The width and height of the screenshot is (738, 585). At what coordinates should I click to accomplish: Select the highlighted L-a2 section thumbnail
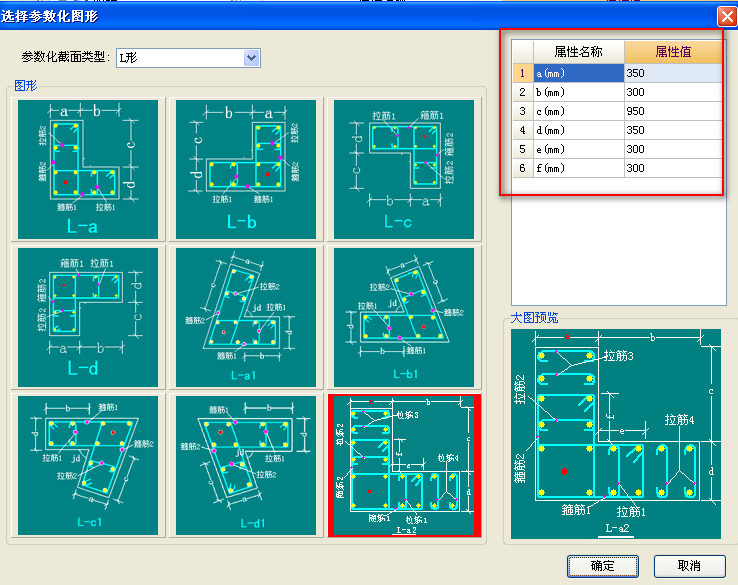tap(404, 465)
